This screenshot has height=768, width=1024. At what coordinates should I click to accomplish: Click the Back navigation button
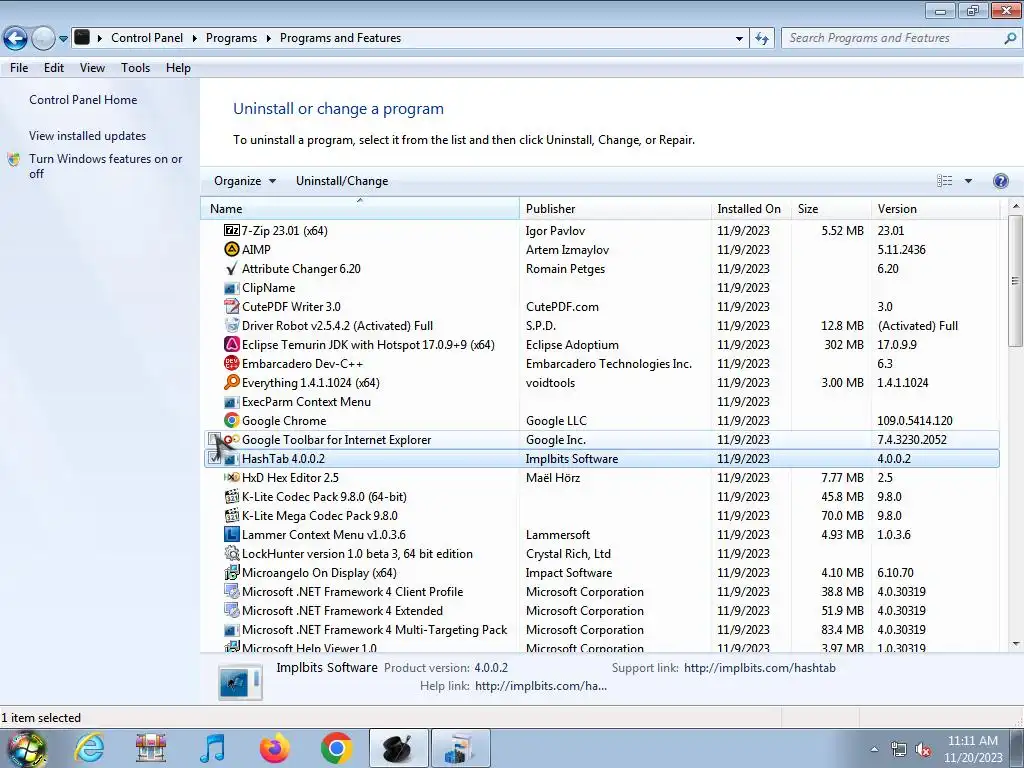16,39
